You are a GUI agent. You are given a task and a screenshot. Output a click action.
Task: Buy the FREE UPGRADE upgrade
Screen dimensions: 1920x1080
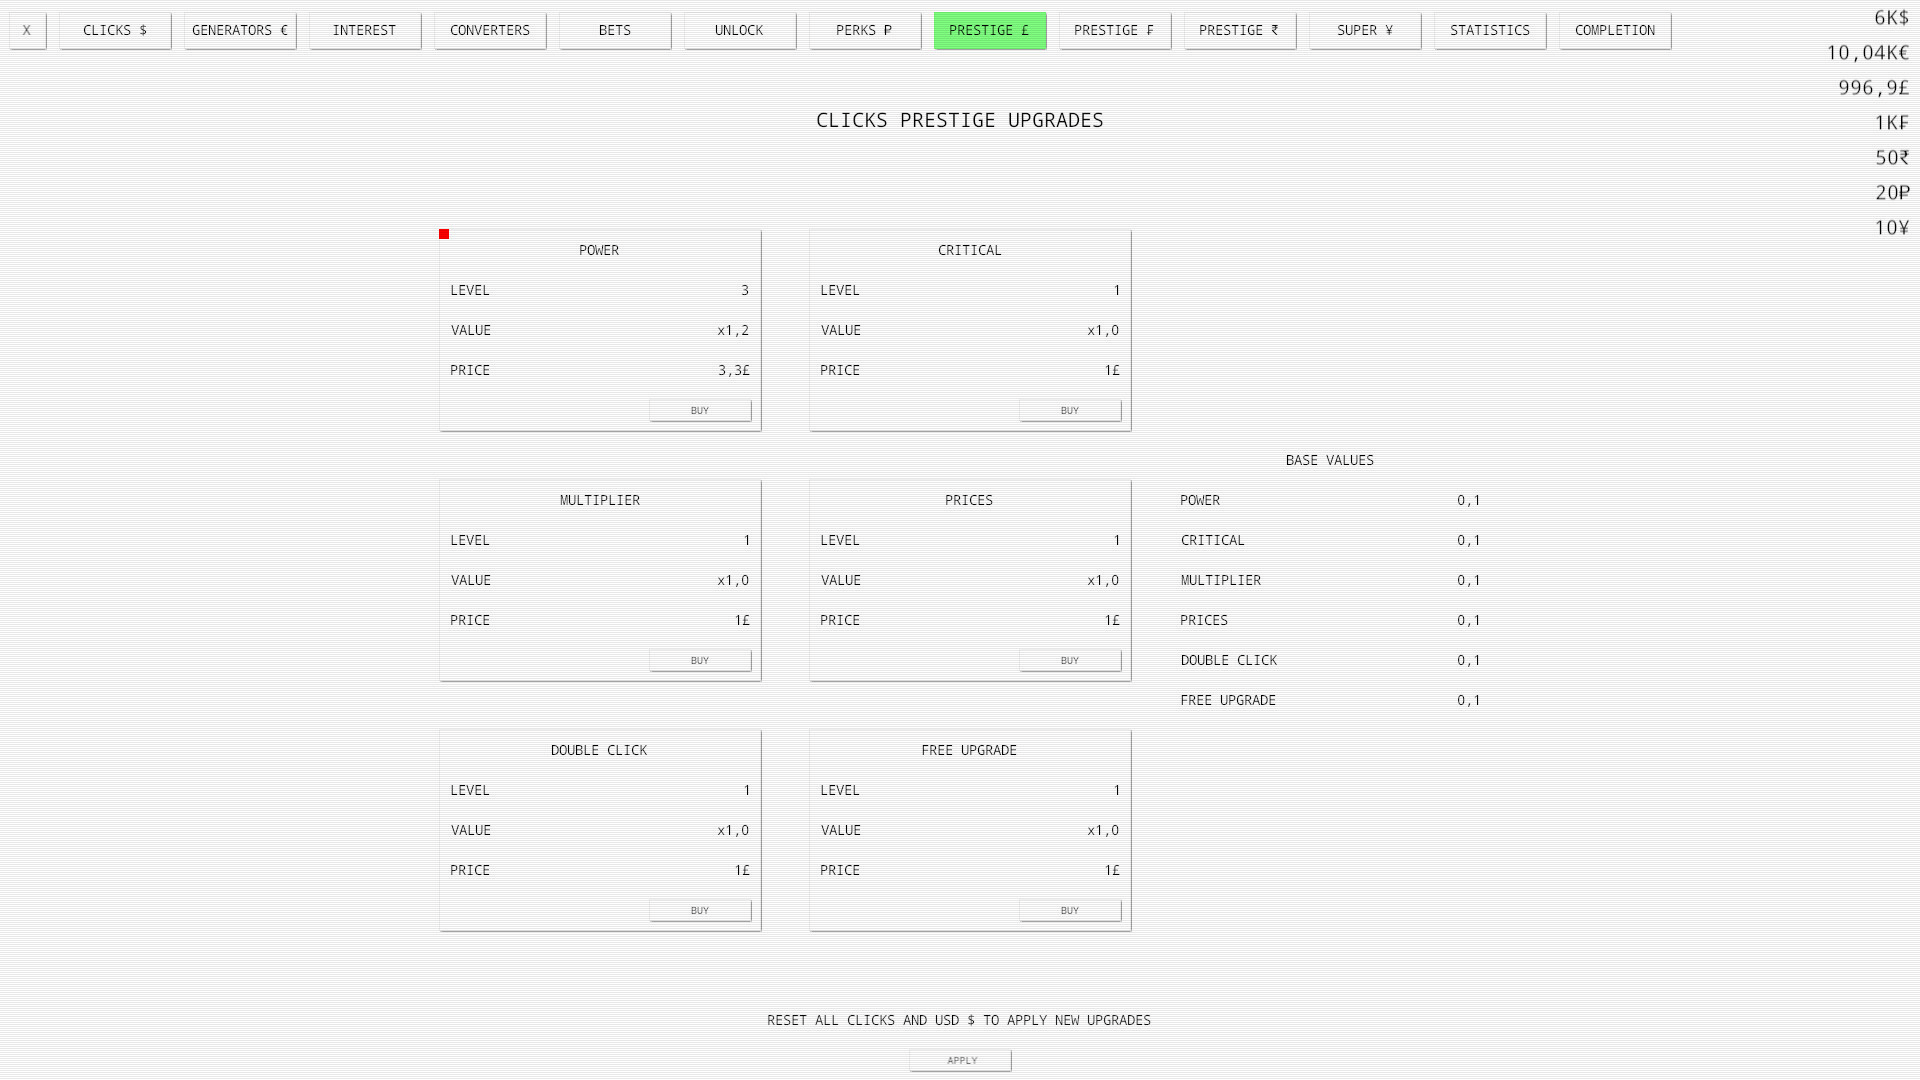pyautogui.click(x=1070, y=910)
